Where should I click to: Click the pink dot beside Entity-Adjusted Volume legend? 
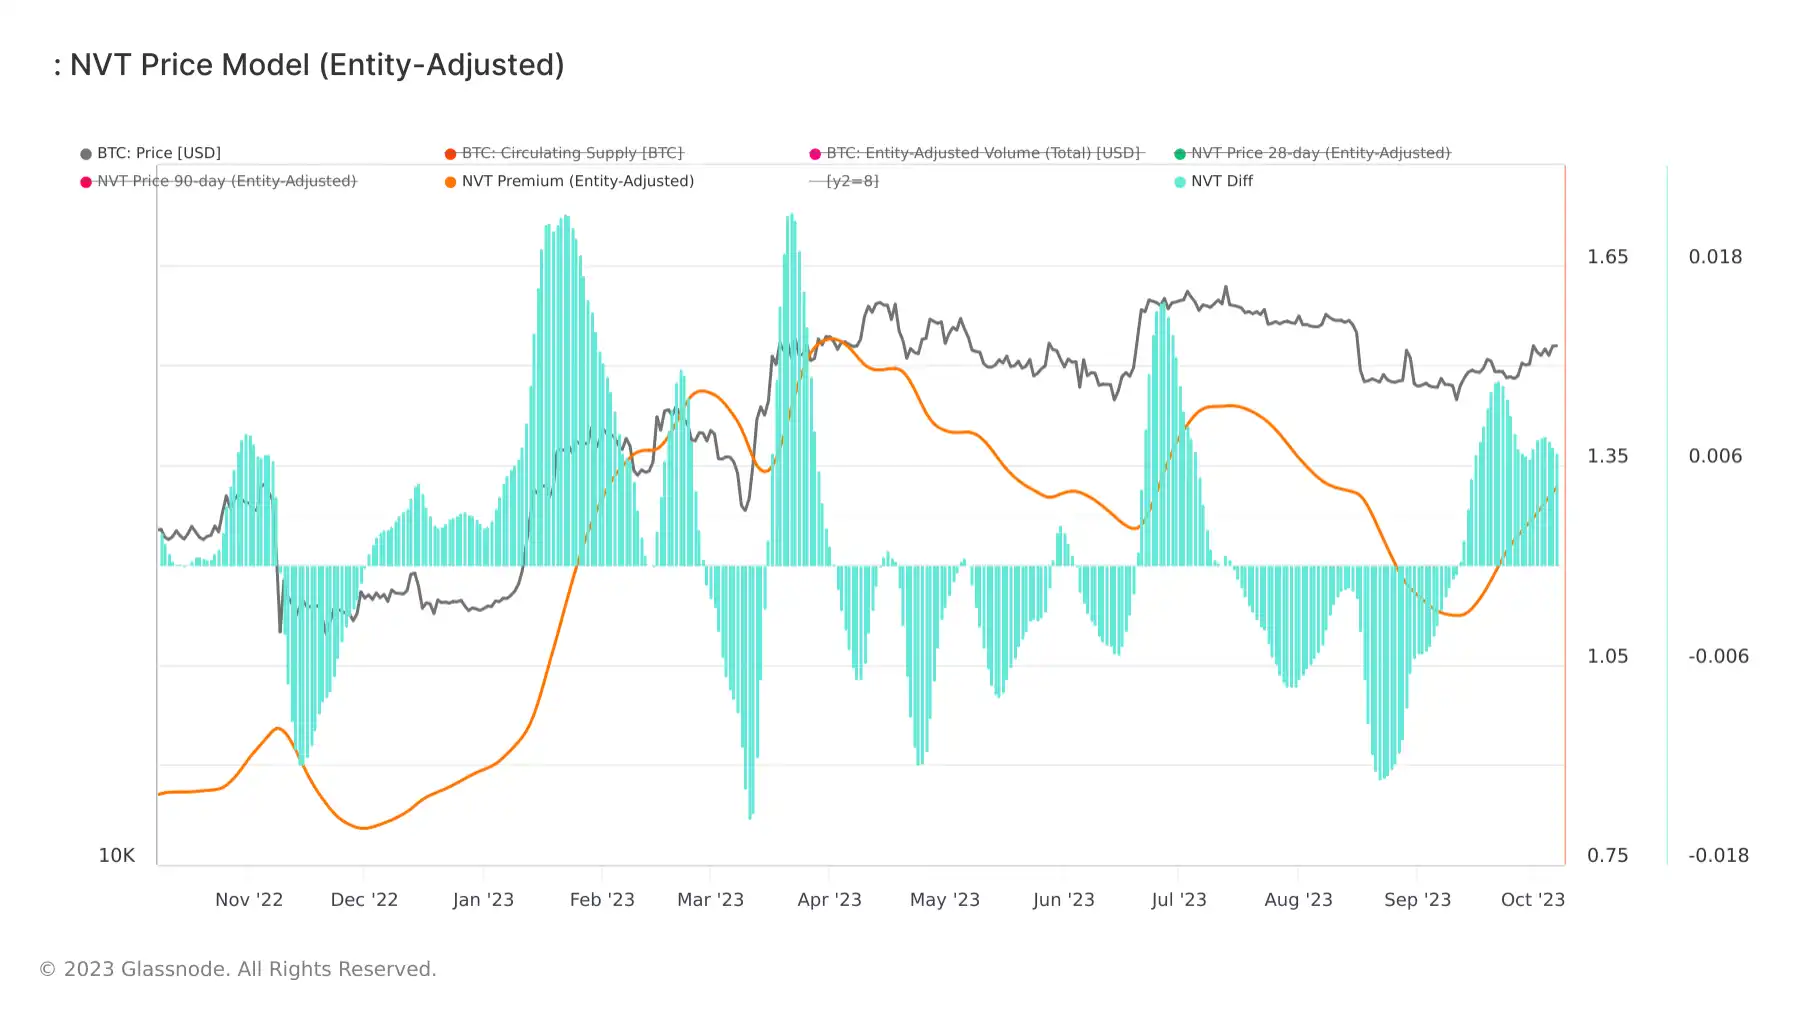pyautogui.click(x=815, y=154)
